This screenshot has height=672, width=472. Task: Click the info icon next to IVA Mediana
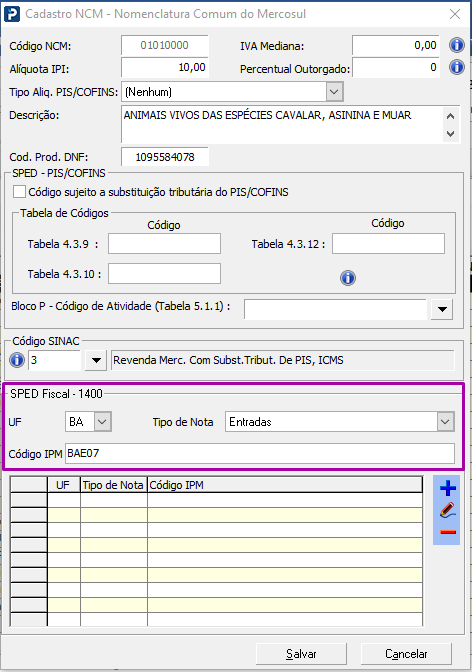click(457, 45)
